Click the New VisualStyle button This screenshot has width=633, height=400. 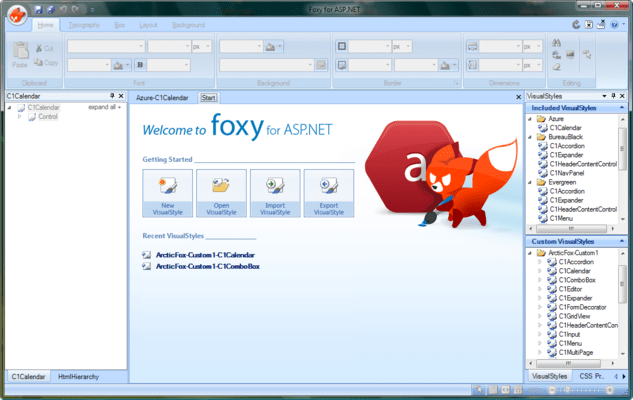coord(168,193)
